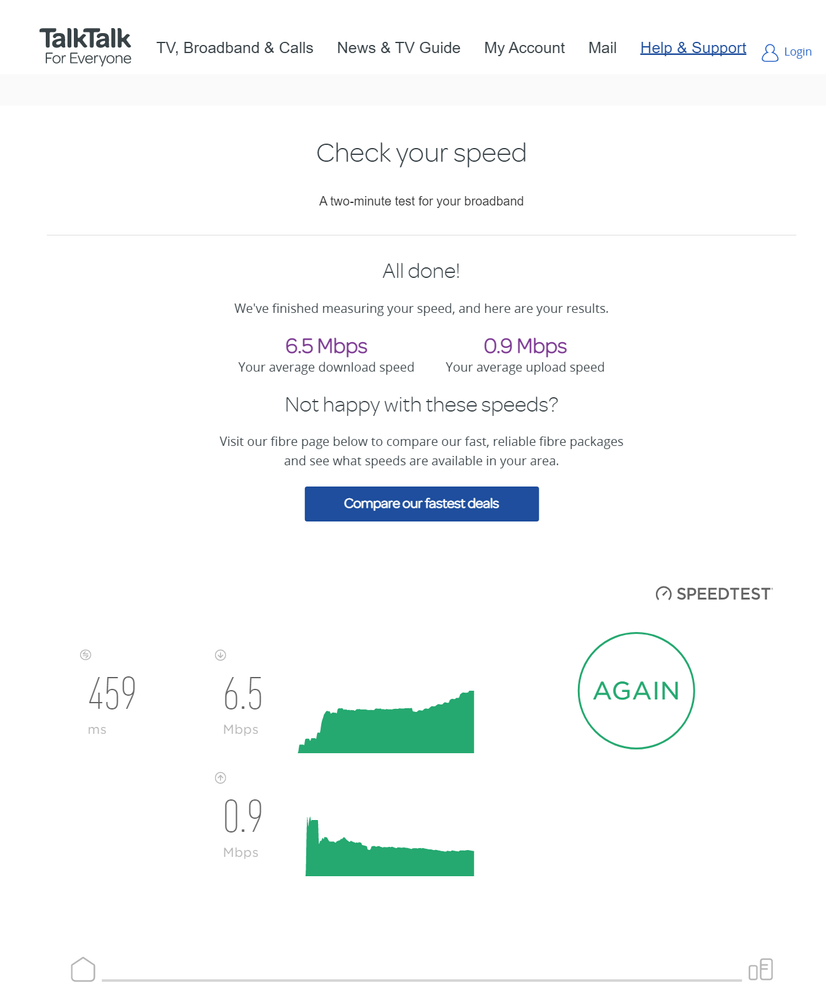Click the connection line between home and server

pos(422,980)
